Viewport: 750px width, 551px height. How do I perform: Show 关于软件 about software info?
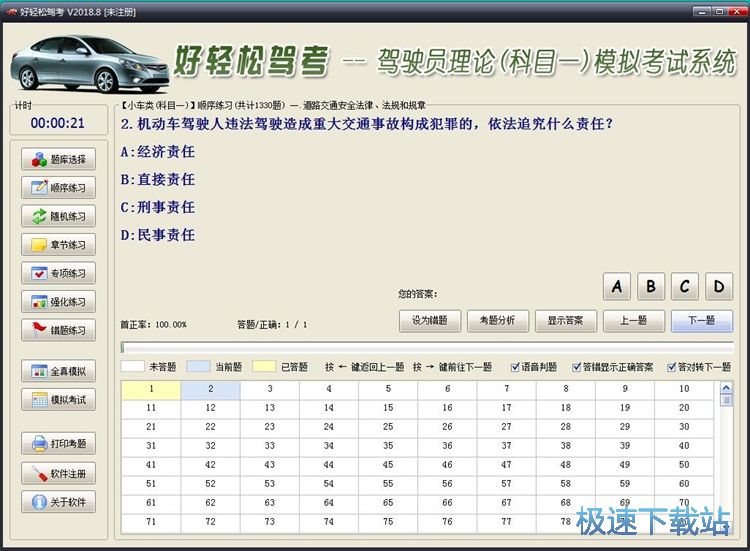click(59, 502)
